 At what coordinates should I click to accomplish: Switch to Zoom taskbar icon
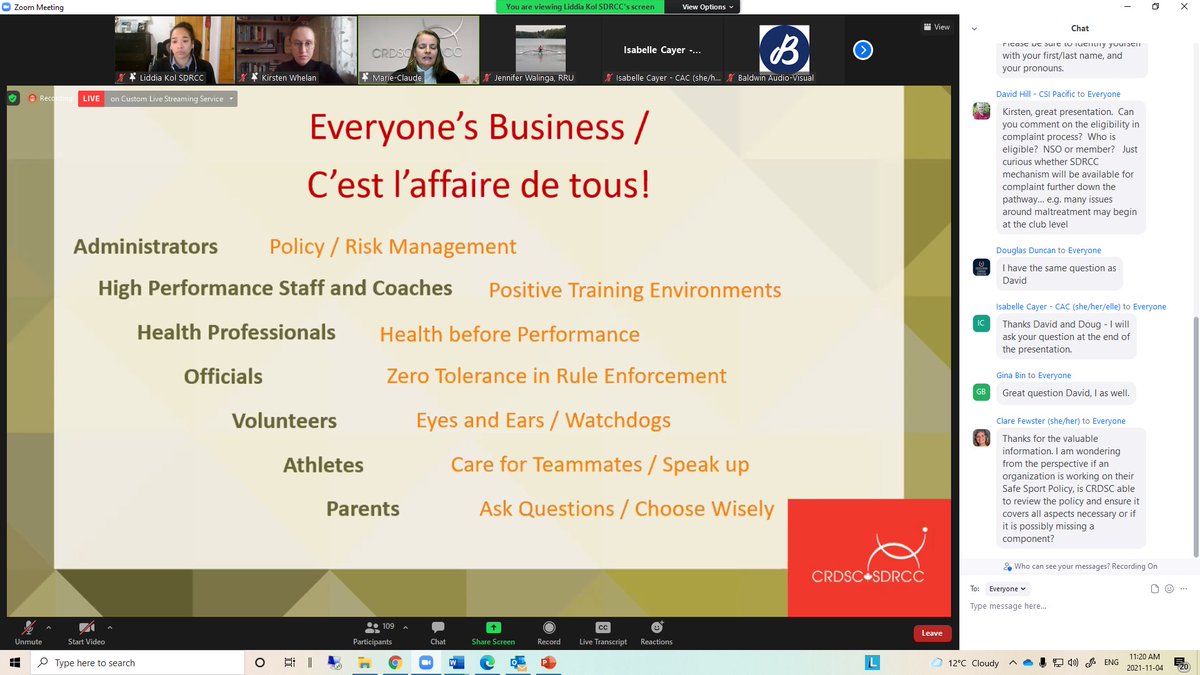(425, 662)
